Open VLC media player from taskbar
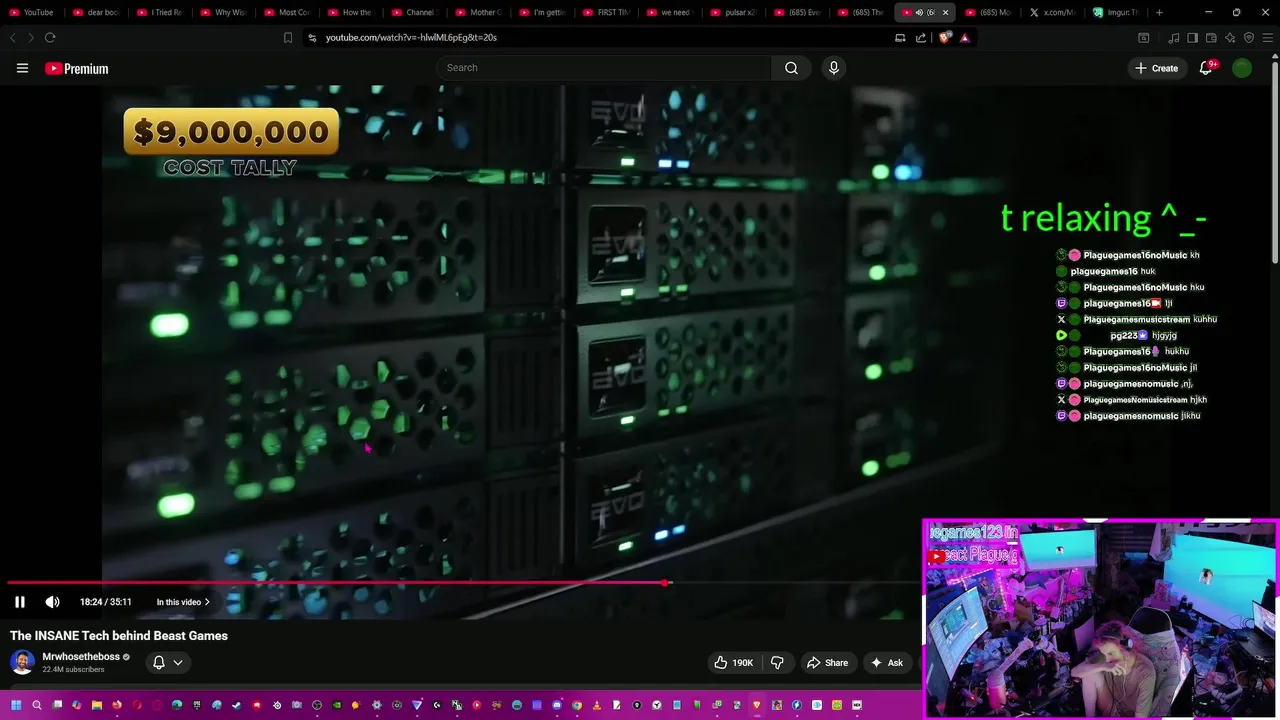The image size is (1280, 720). click(597, 705)
